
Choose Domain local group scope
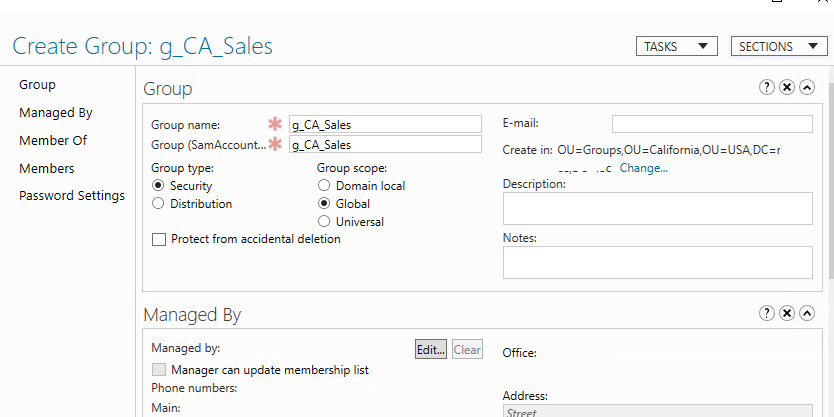[x=324, y=186]
